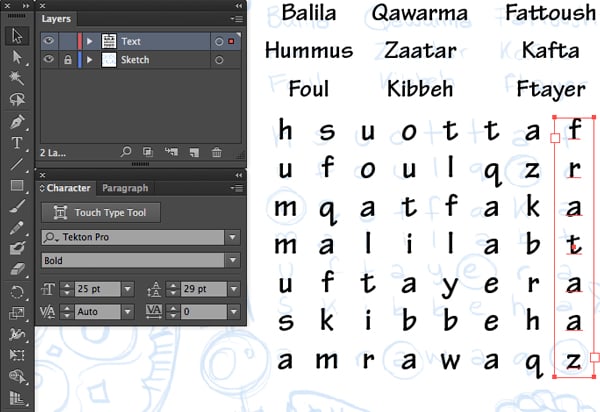Image resolution: width=600 pixels, height=412 pixels.
Task: Select the Blob Brush tool
Action: [17, 249]
